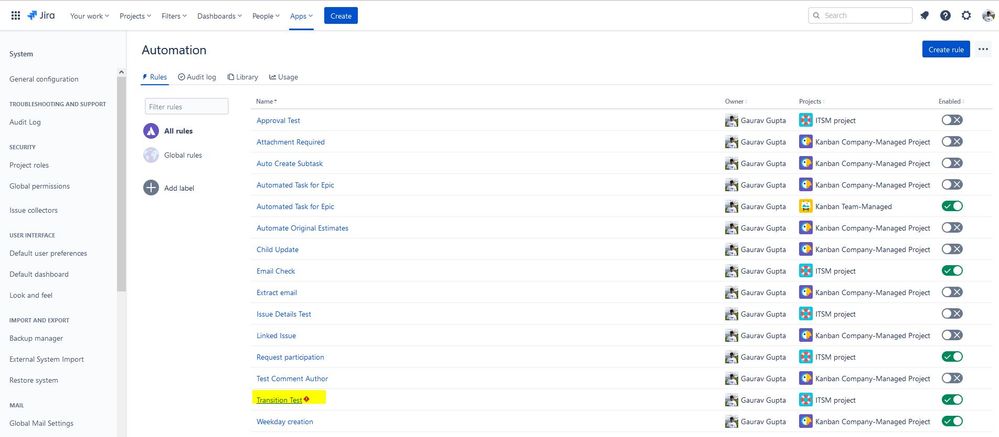Open General configuration in sidebar
This screenshot has width=999, height=437.
click(x=44, y=79)
